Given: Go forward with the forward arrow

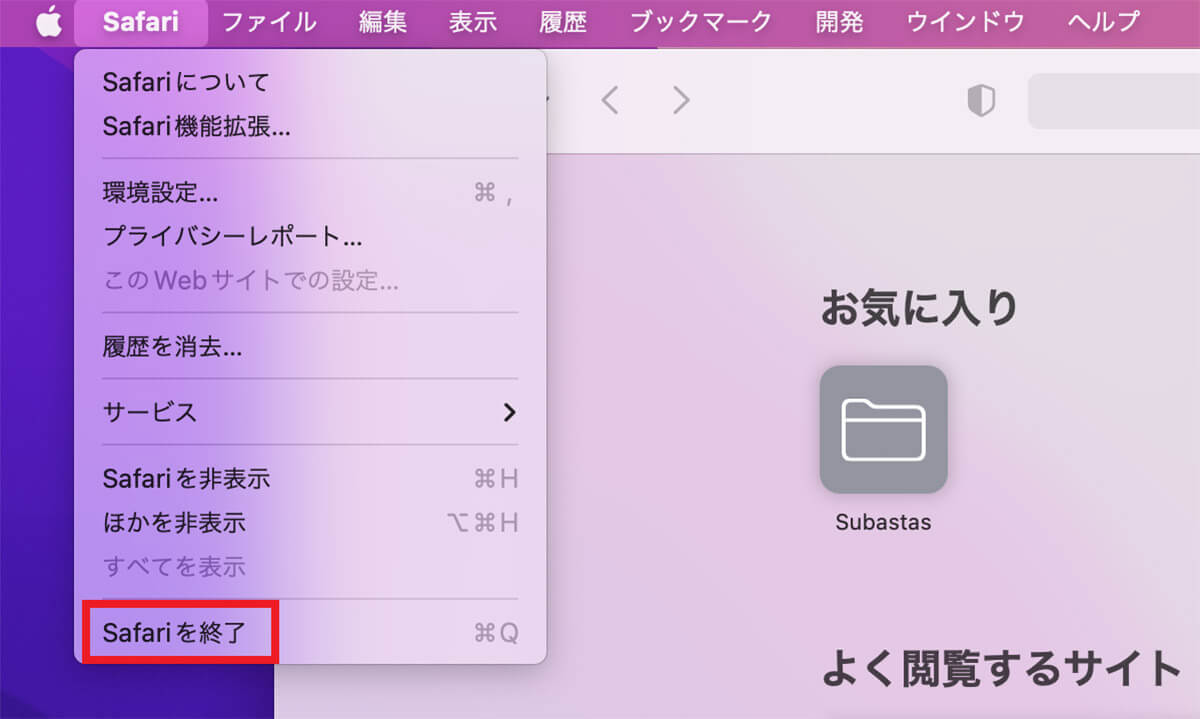Looking at the screenshot, I should (681, 100).
